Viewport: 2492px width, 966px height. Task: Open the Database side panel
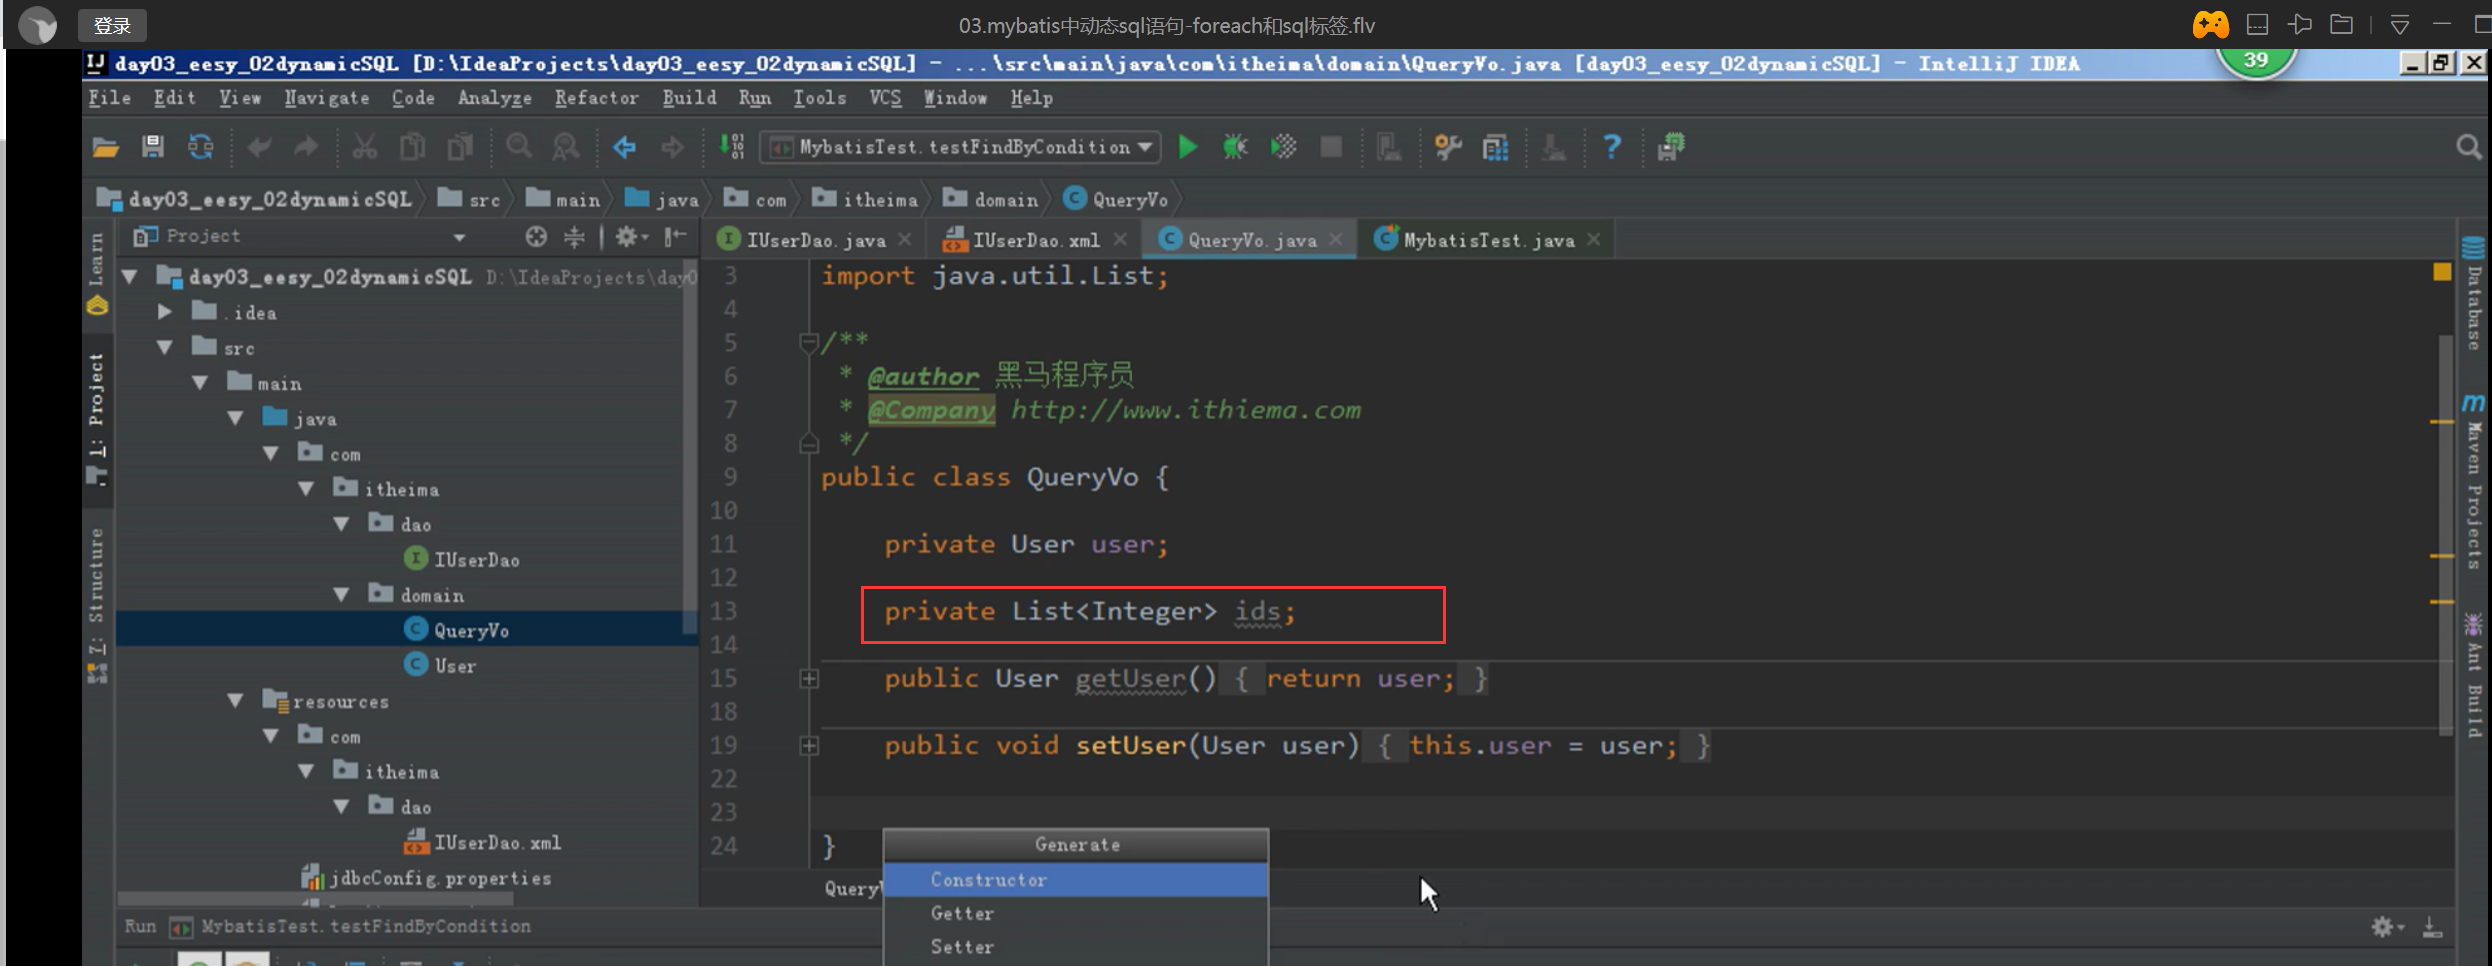(2474, 296)
